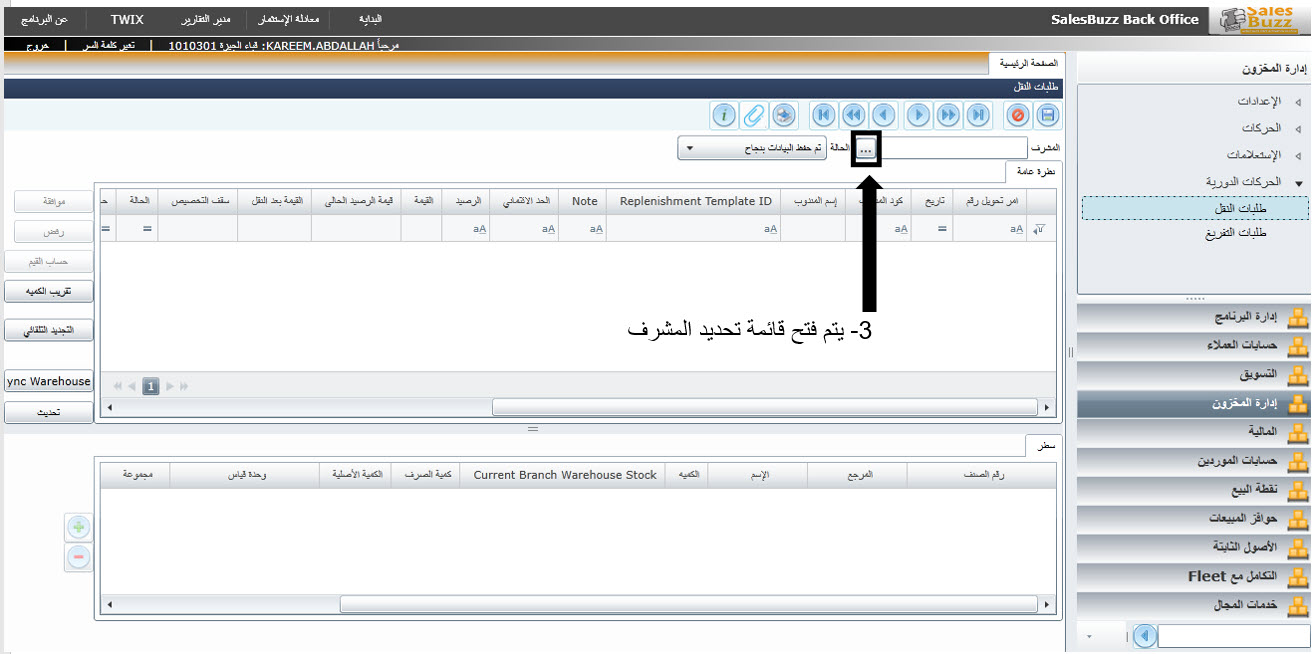This screenshot has width=1316, height=654.
Task: Click the upper grid horizontal scrollbar
Action: click(x=764, y=407)
